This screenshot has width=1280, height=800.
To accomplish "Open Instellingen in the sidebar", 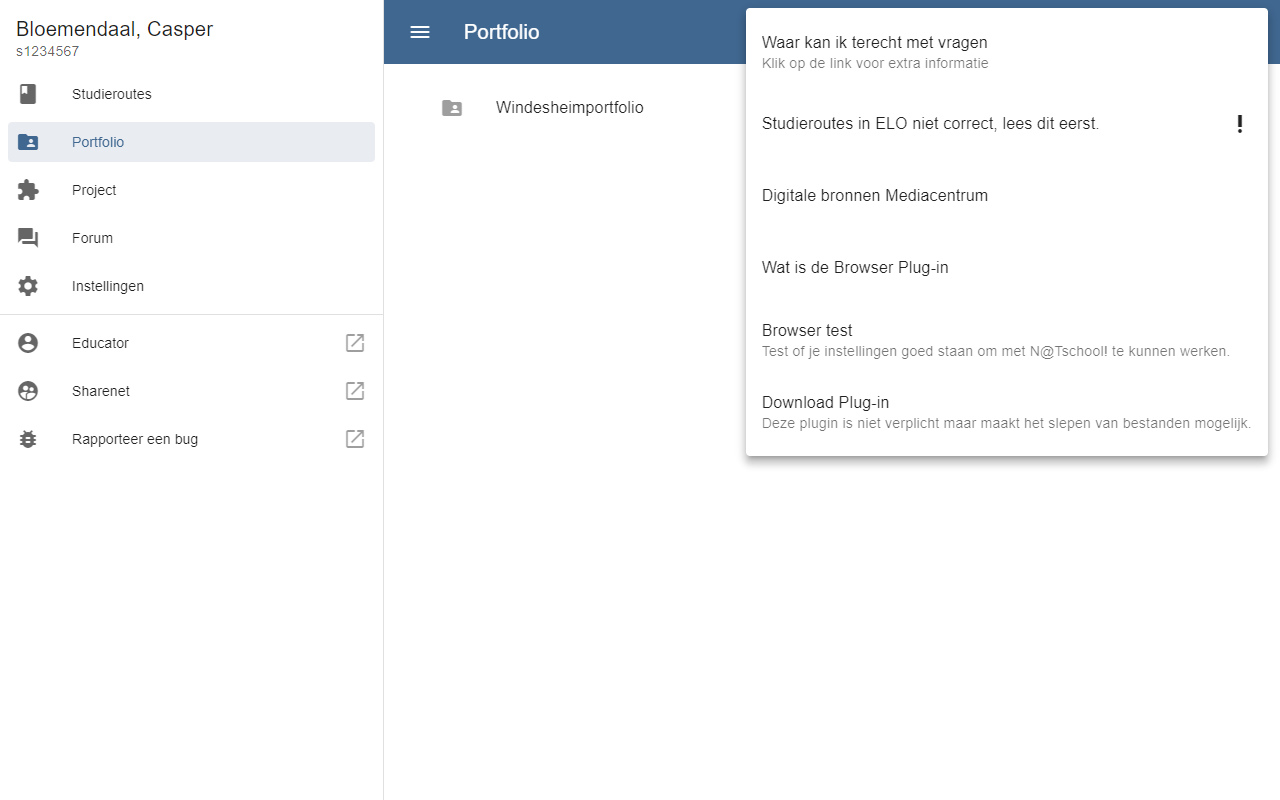I will (191, 286).
